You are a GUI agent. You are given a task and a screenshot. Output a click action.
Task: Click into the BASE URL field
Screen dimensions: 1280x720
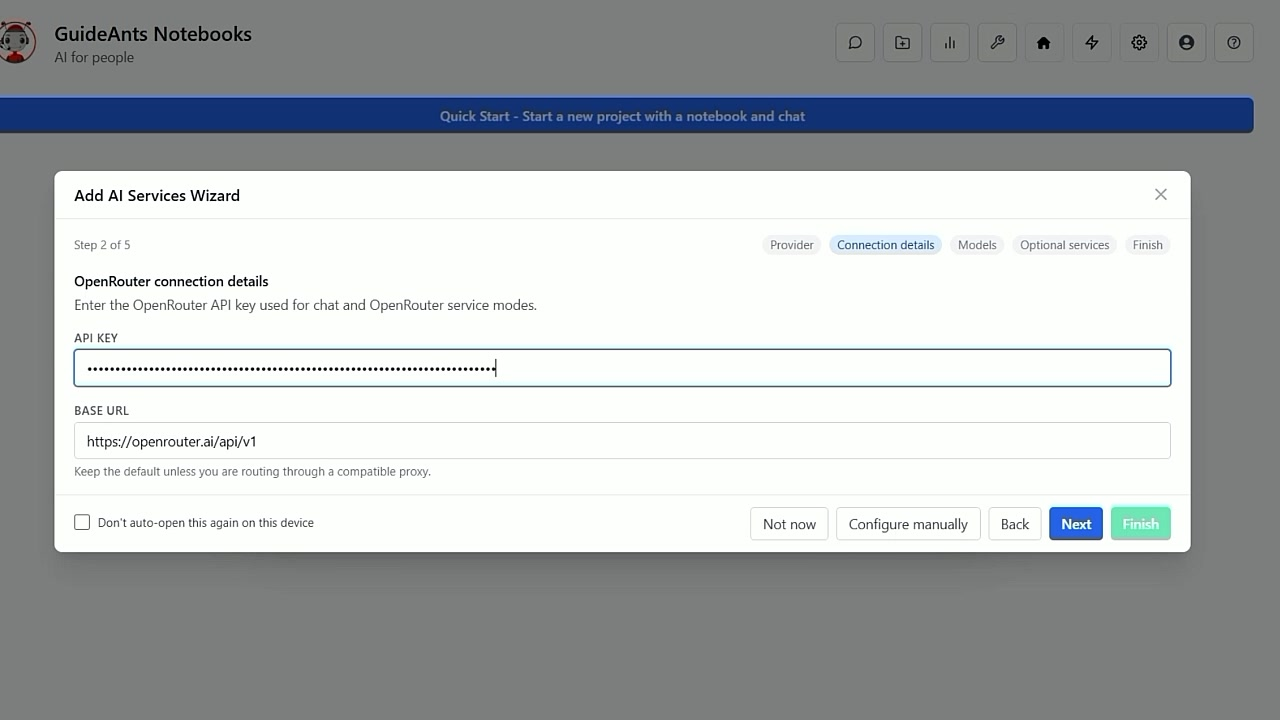(x=622, y=441)
